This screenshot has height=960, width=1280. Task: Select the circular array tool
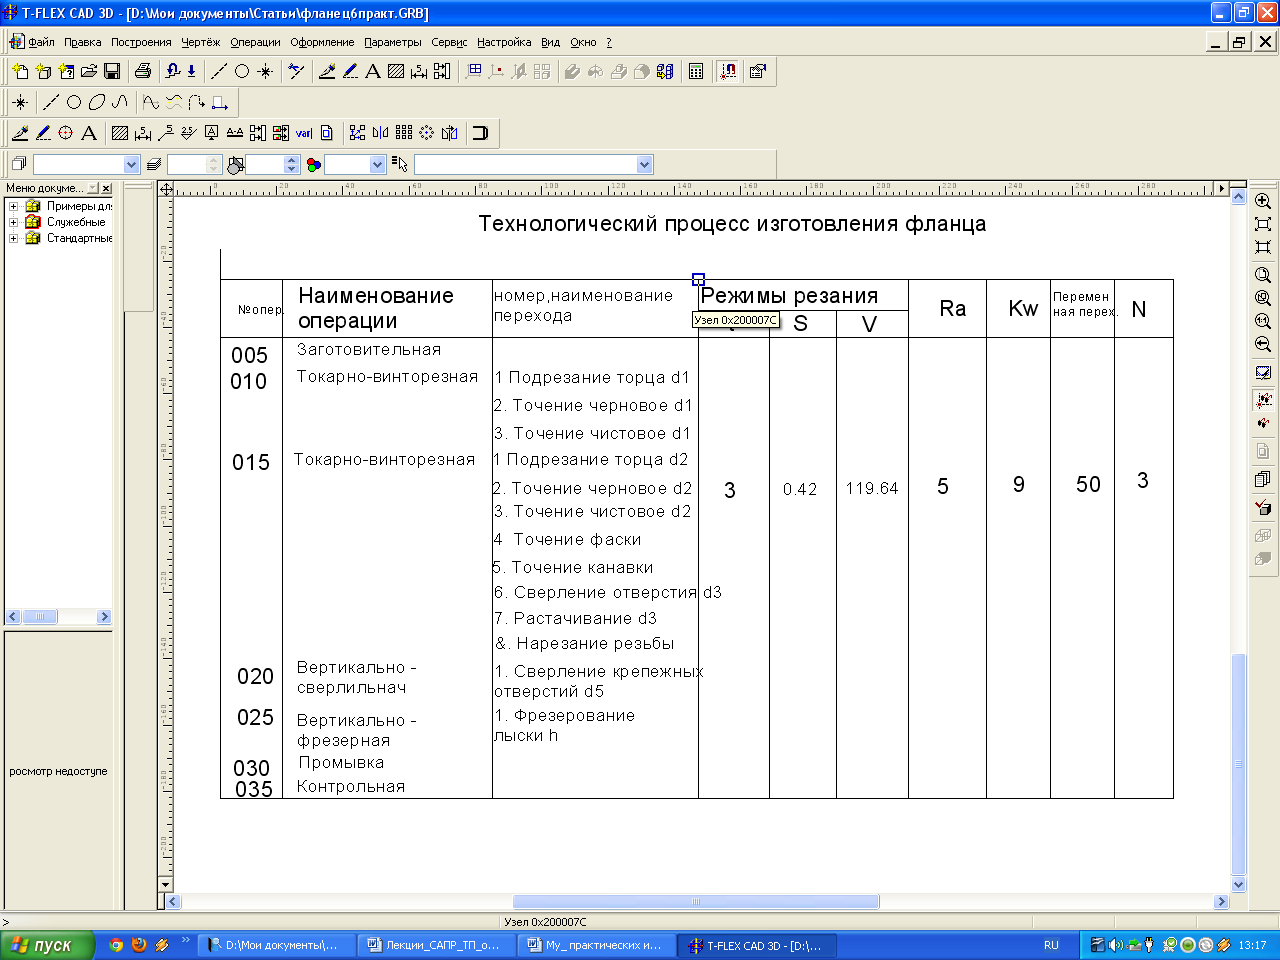click(x=426, y=133)
